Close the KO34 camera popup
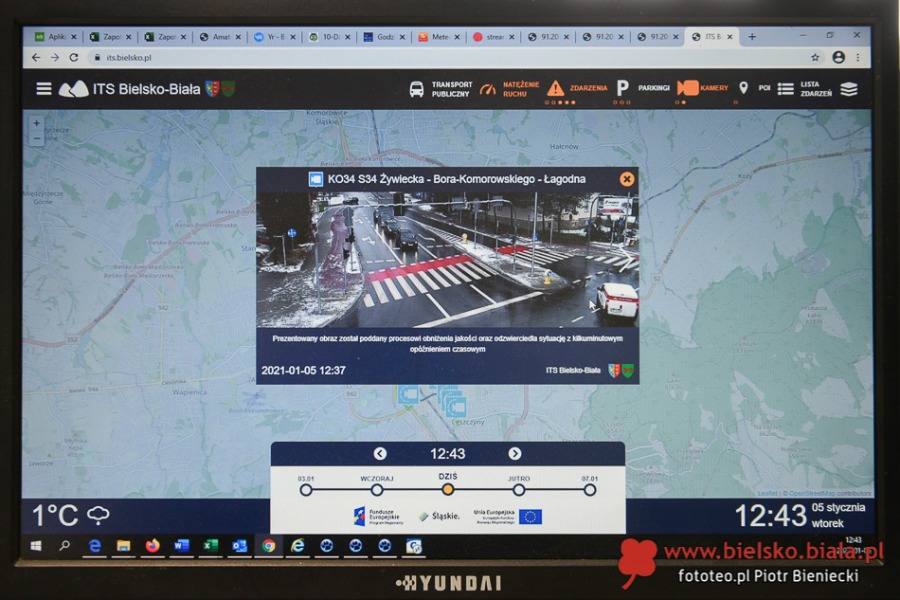 pyautogui.click(x=627, y=179)
